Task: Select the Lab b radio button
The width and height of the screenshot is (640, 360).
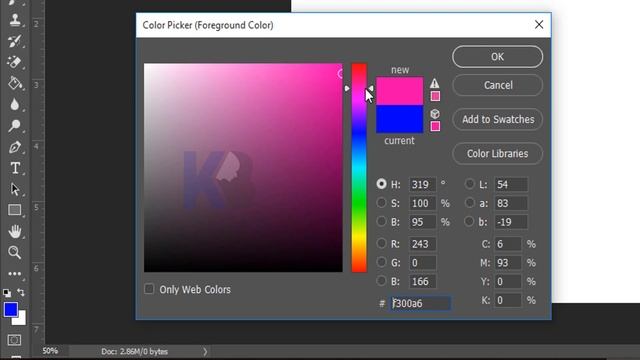Action: click(469, 221)
